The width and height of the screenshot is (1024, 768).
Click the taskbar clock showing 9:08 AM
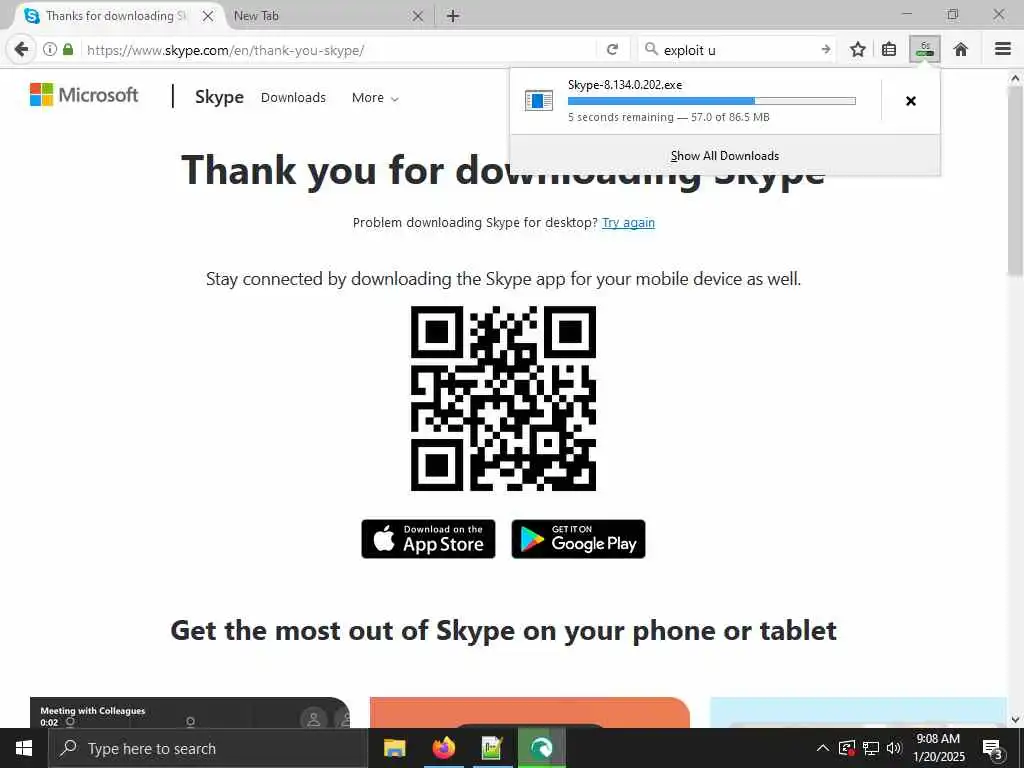pyautogui.click(x=938, y=748)
